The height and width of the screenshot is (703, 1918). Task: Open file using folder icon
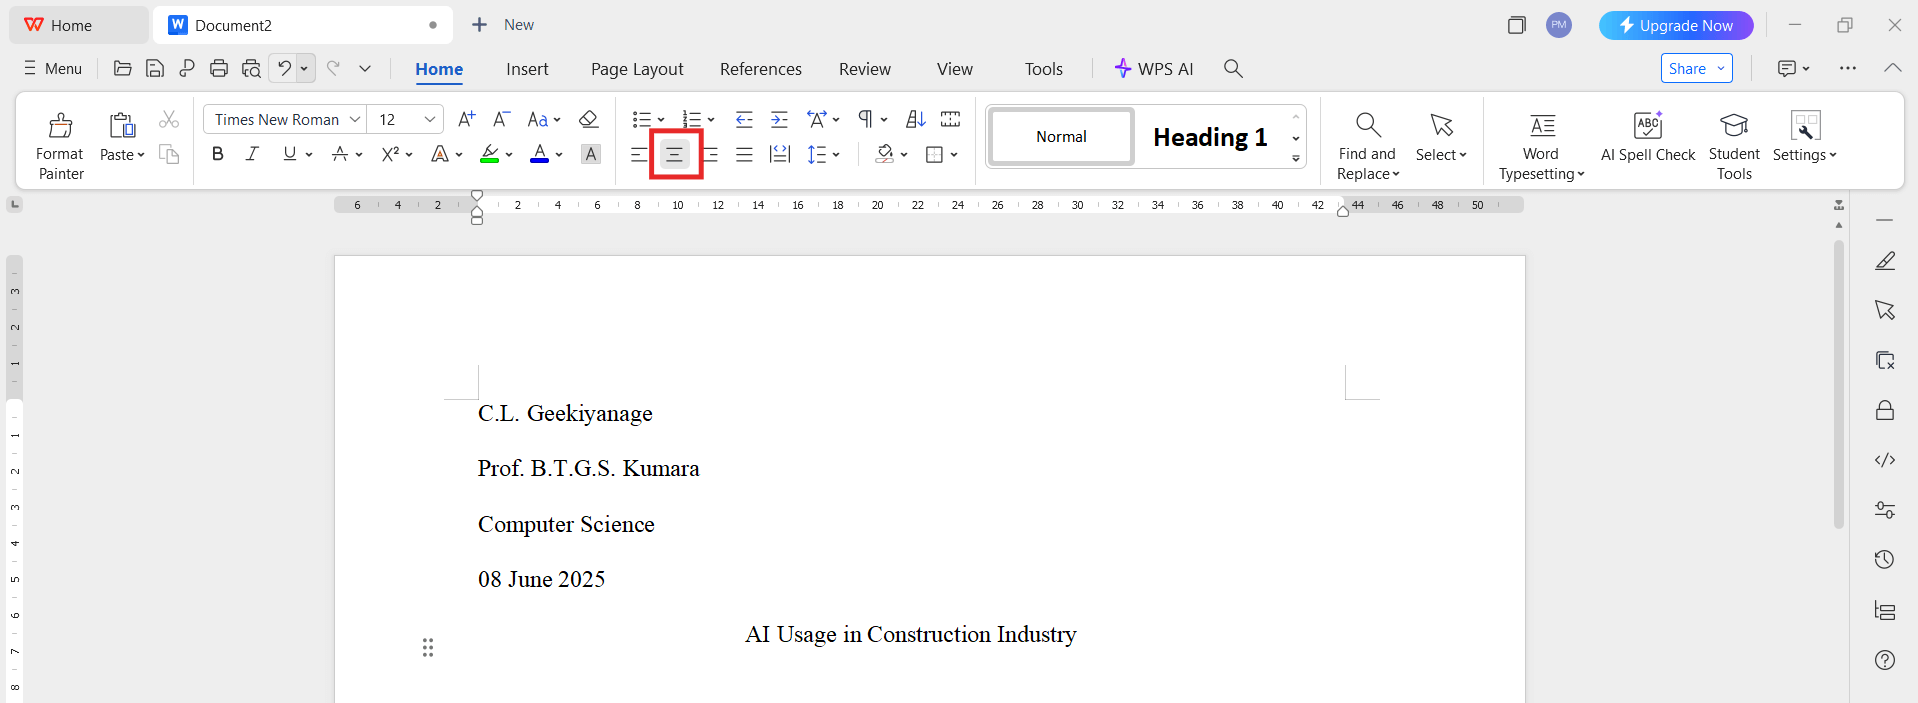click(x=123, y=68)
